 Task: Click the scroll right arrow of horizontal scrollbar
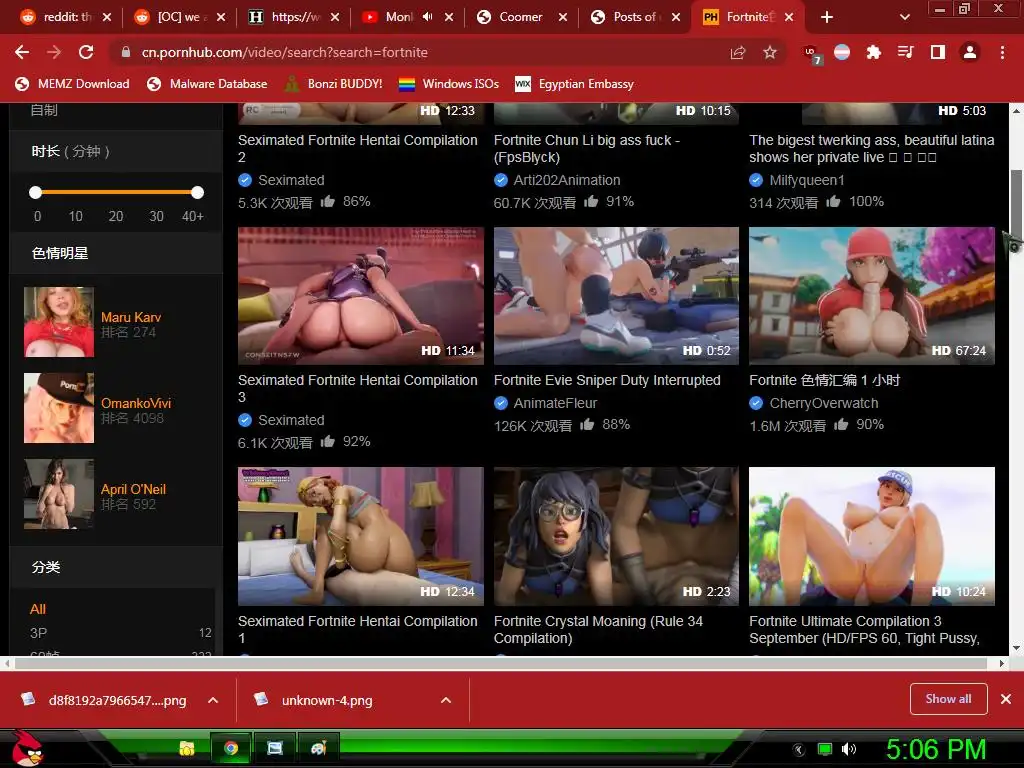(x=1001, y=664)
